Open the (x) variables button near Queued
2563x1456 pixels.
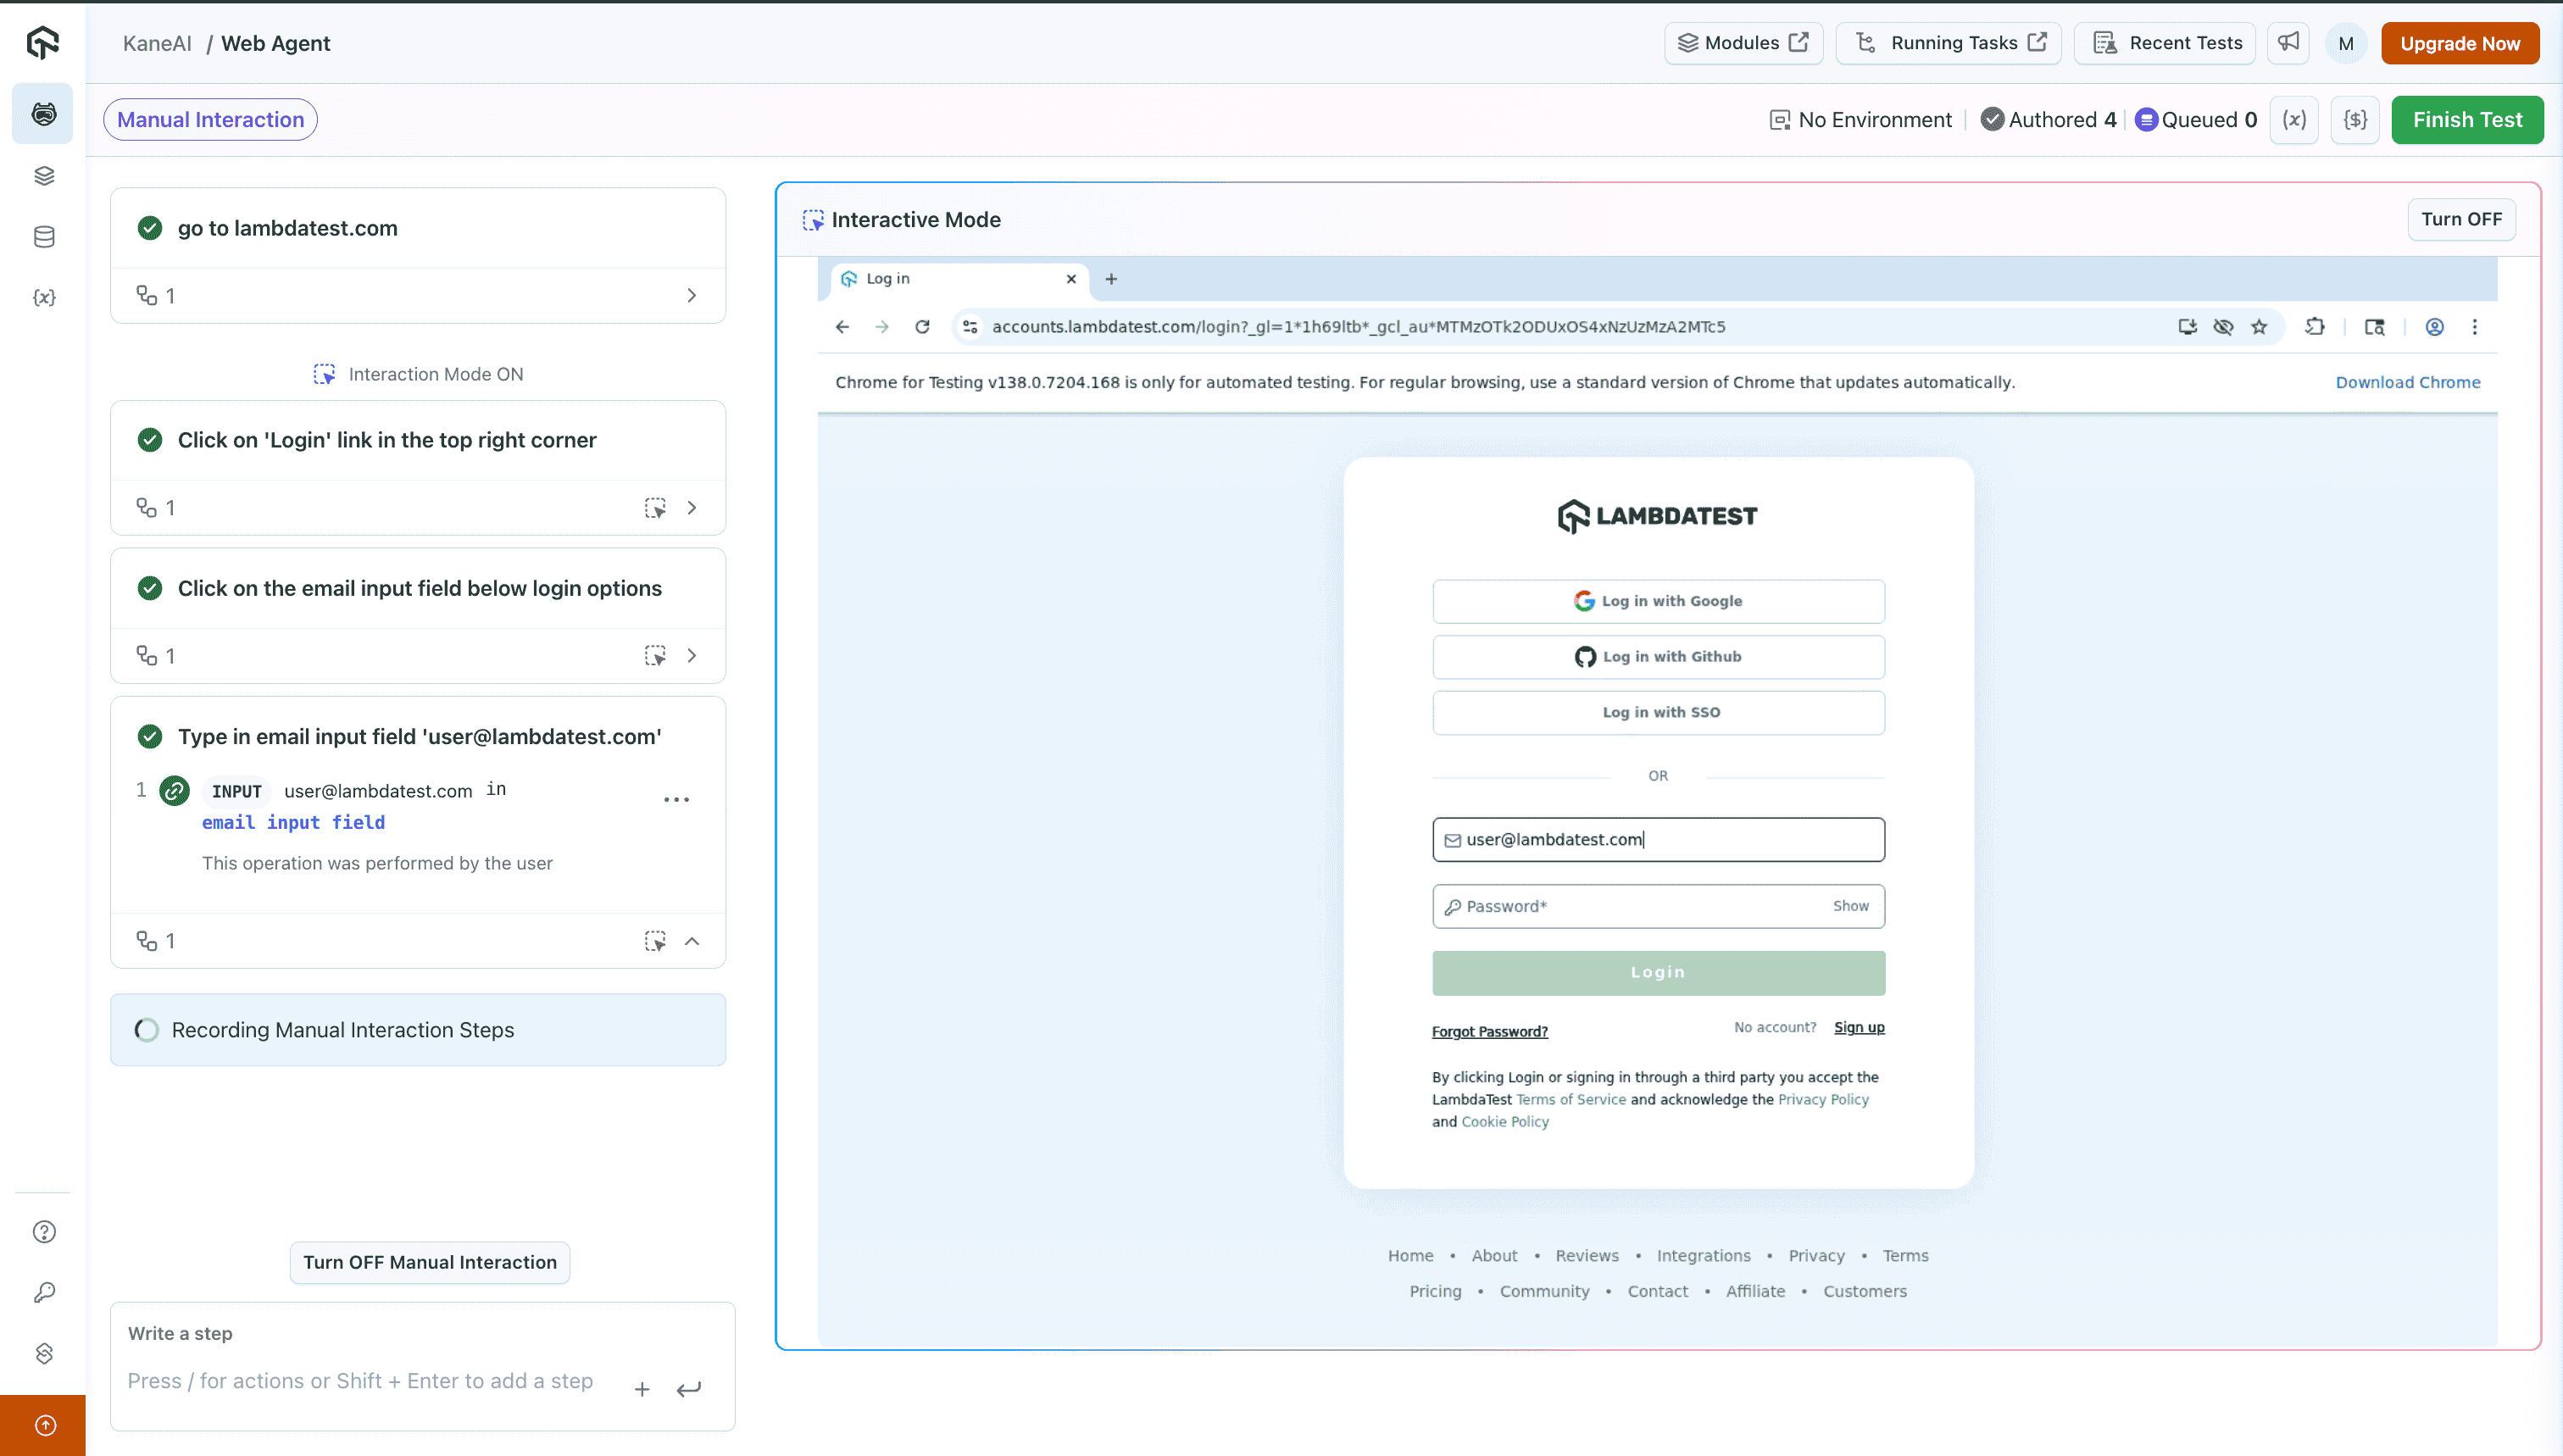tap(2294, 120)
